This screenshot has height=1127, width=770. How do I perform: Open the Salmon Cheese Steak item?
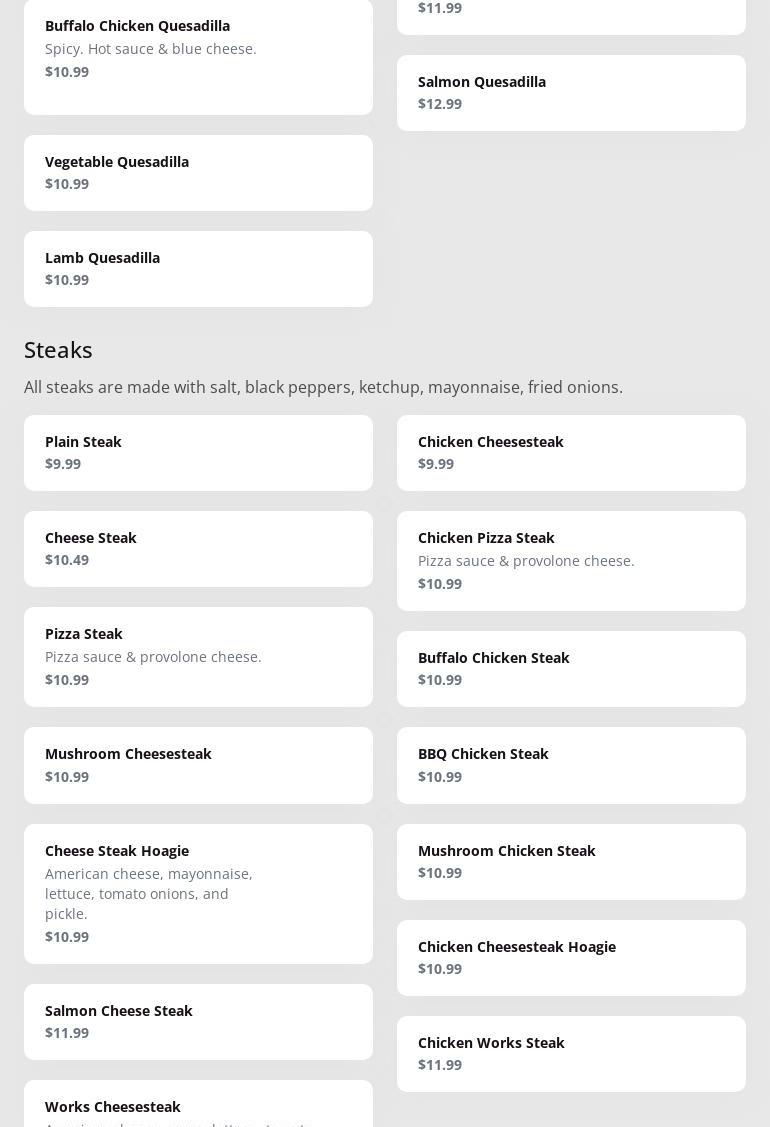coord(198,1021)
